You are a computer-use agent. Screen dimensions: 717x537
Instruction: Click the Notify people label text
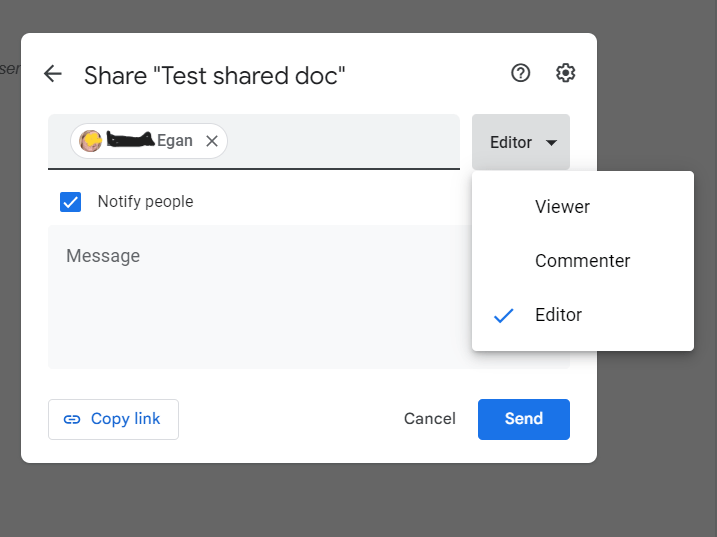click(145, 202)
